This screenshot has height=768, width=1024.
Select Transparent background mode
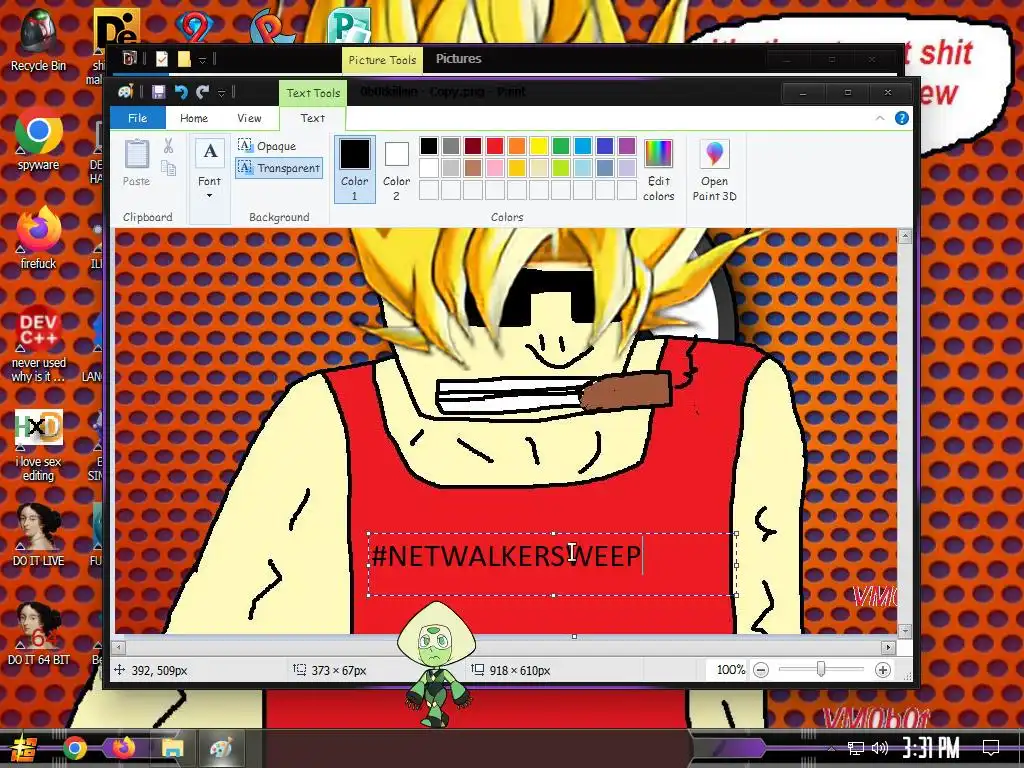tap(279, 168)
